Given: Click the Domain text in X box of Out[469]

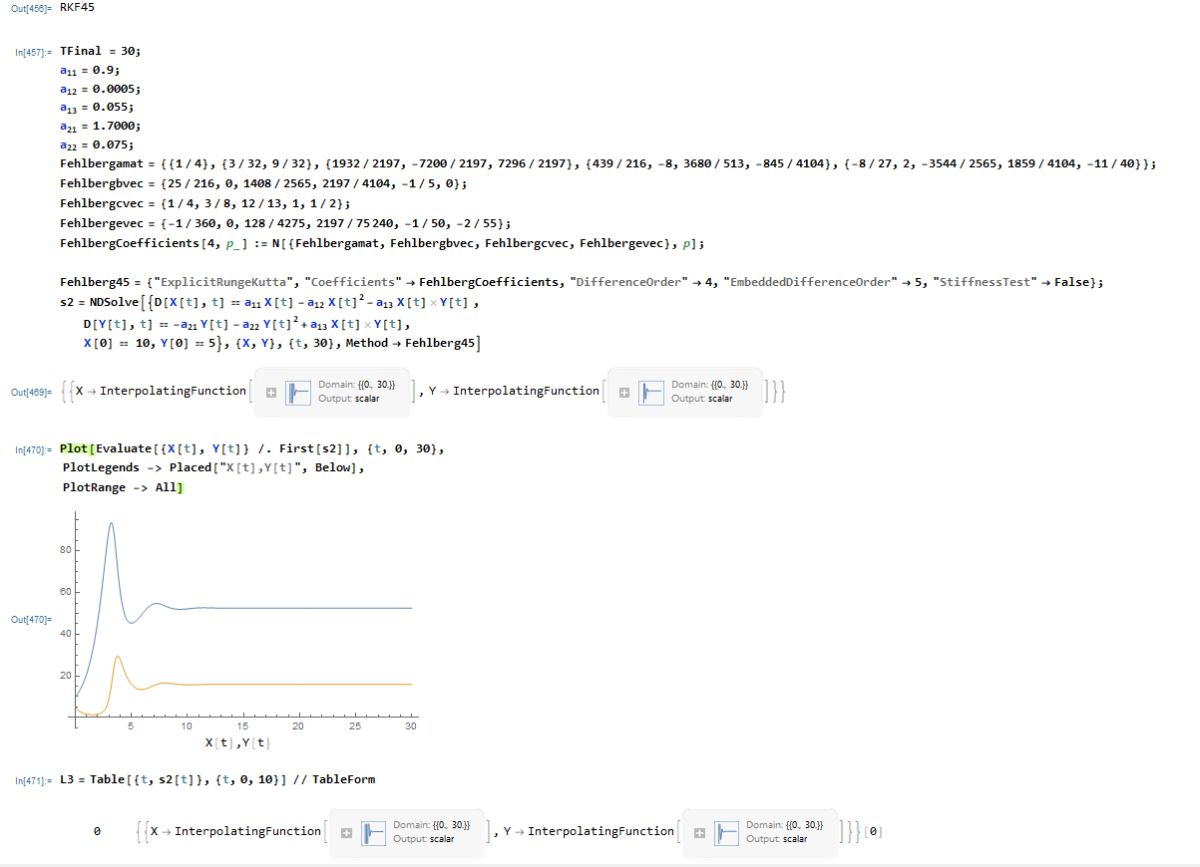Looking at the screenshot, I should tap(357, 385).
